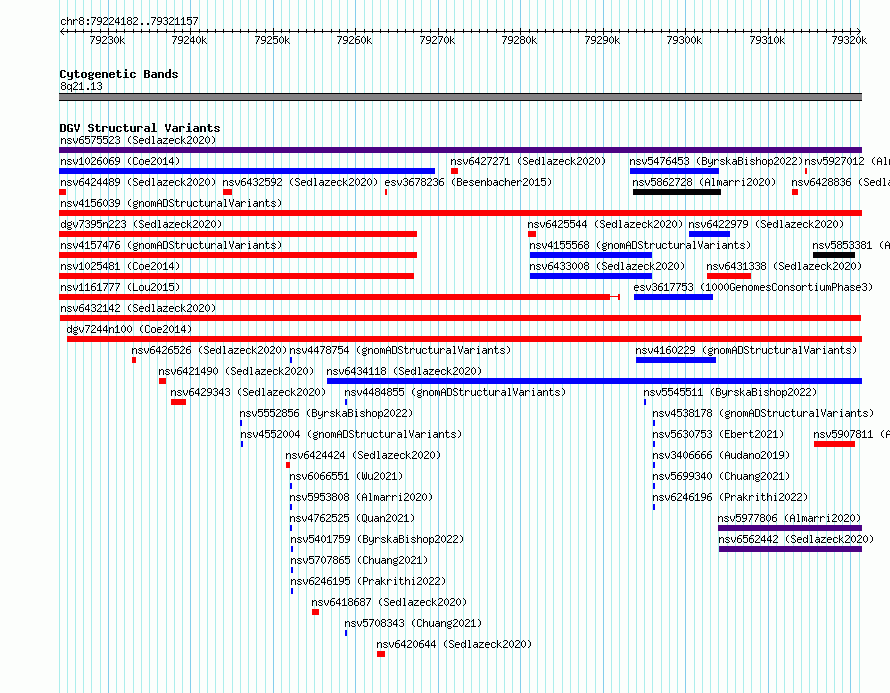Open nsv6424489 (Sedlazeck2020) label
Screen dimensions: 890x693
[138, 182]
